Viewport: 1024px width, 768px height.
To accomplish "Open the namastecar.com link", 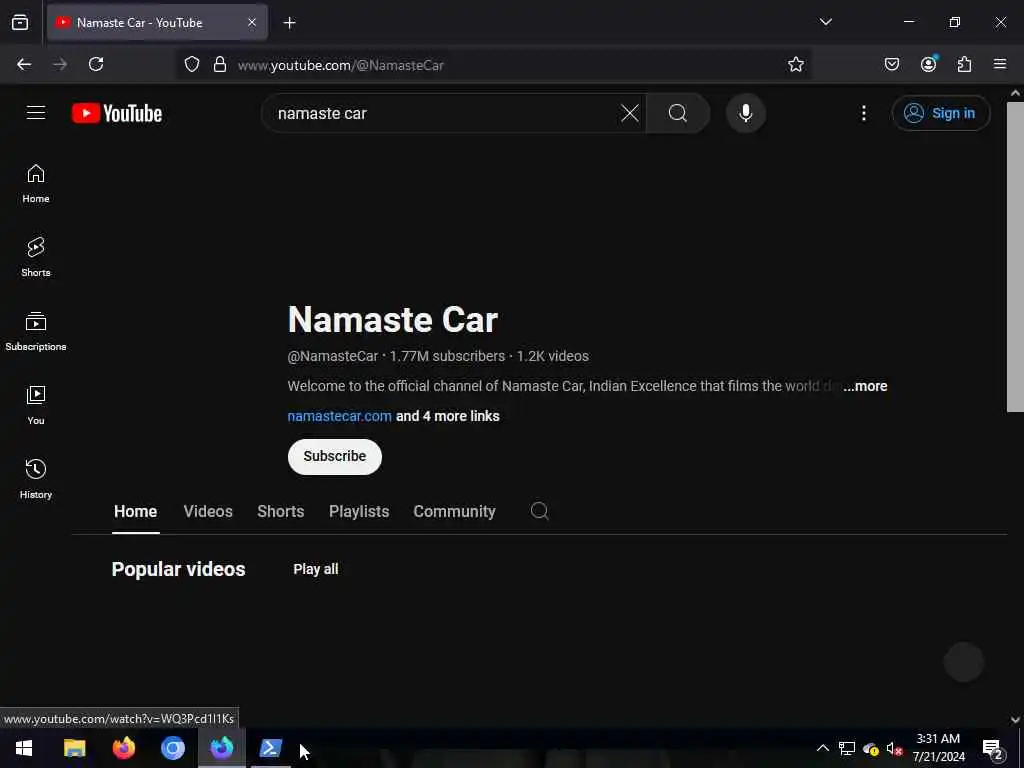I will (x=340, y=416).
